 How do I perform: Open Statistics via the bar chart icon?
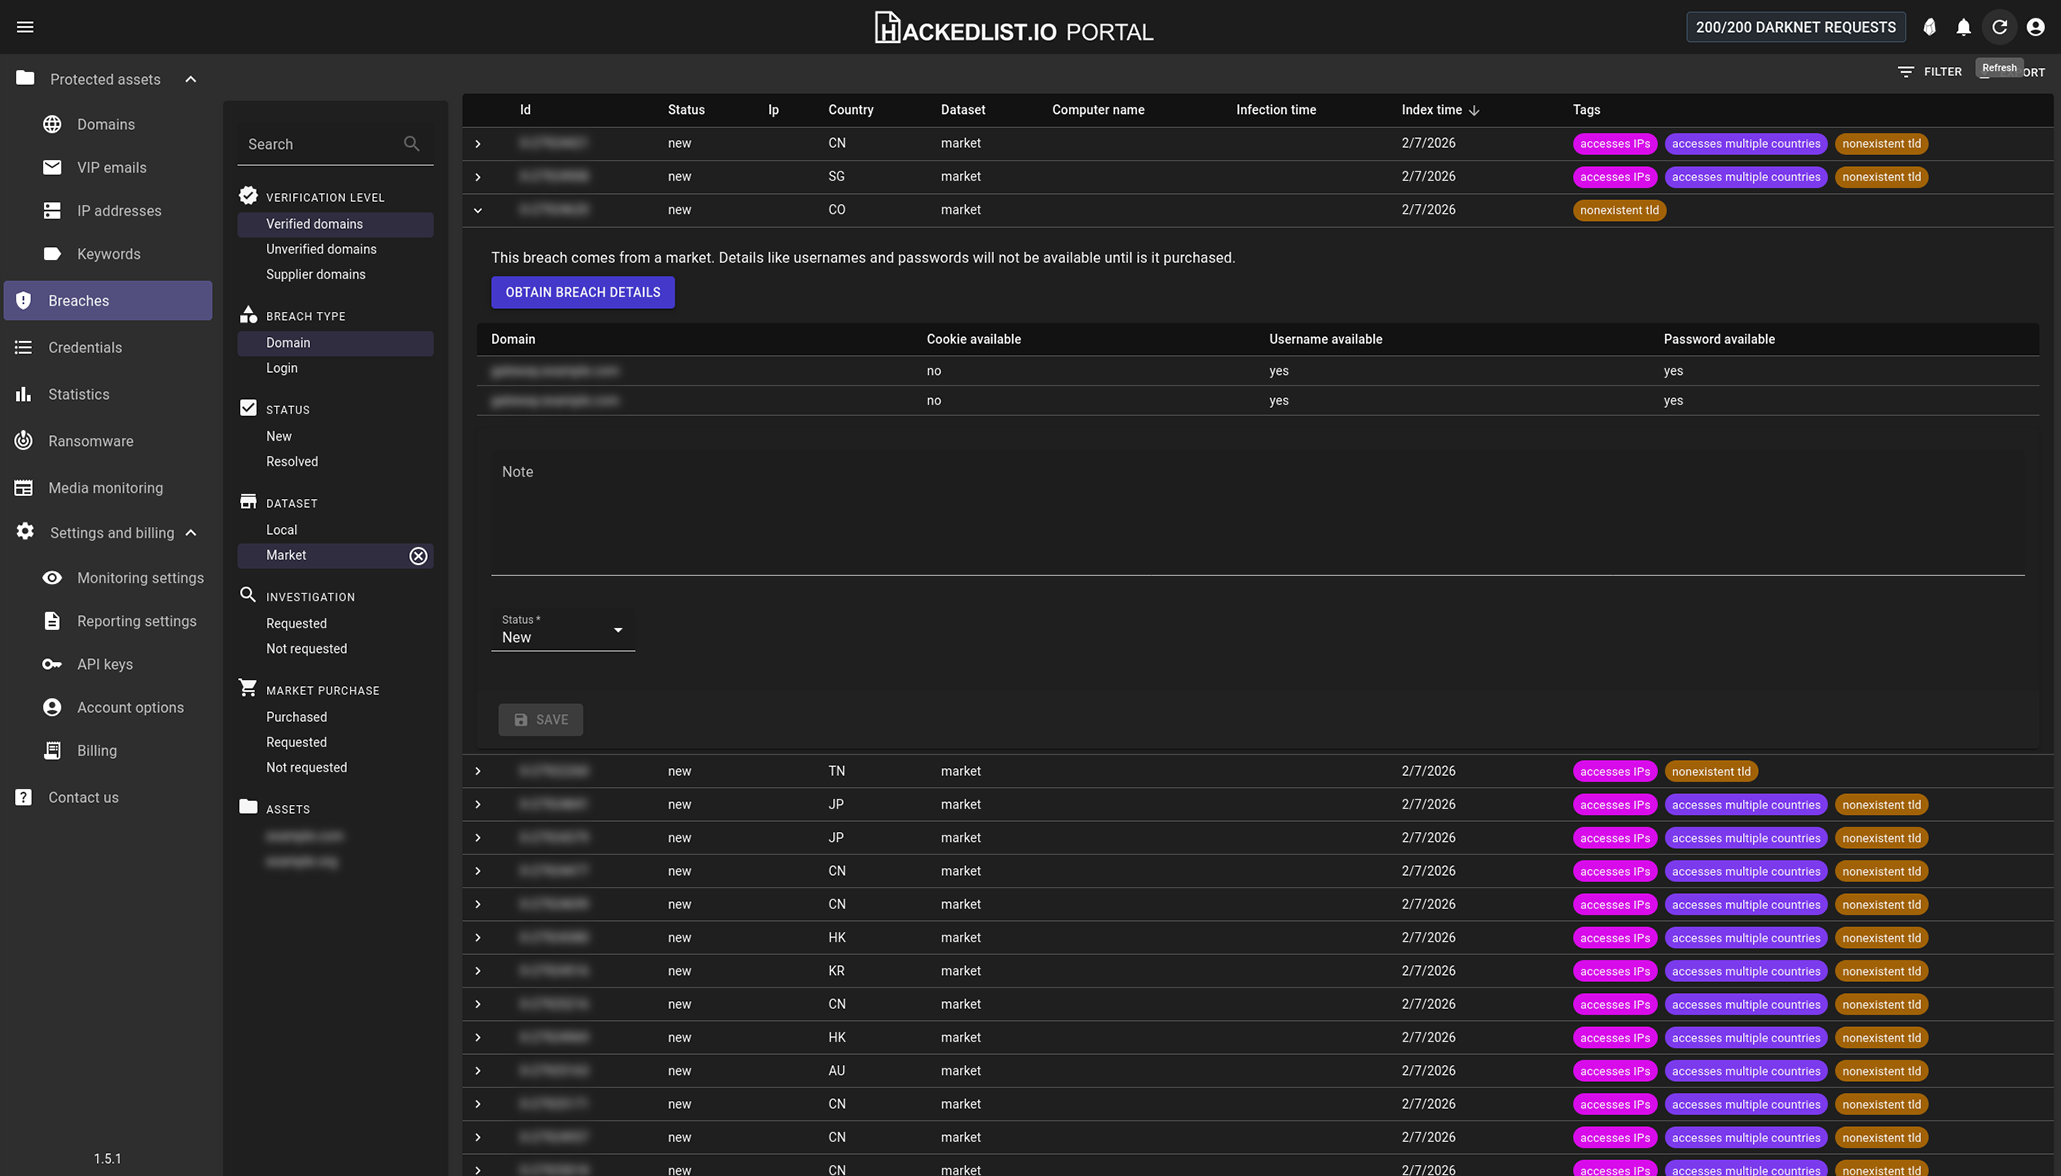click(23, 394)
